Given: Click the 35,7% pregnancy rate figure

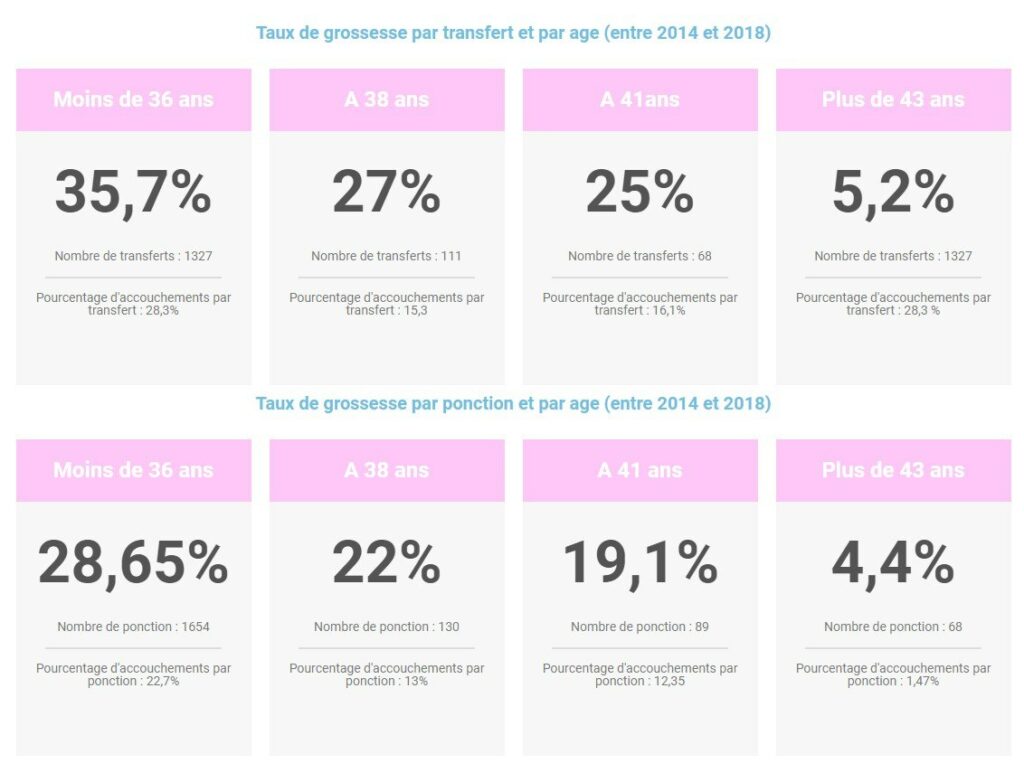Looking at the screenshot, I should click(x=133, y=192).
